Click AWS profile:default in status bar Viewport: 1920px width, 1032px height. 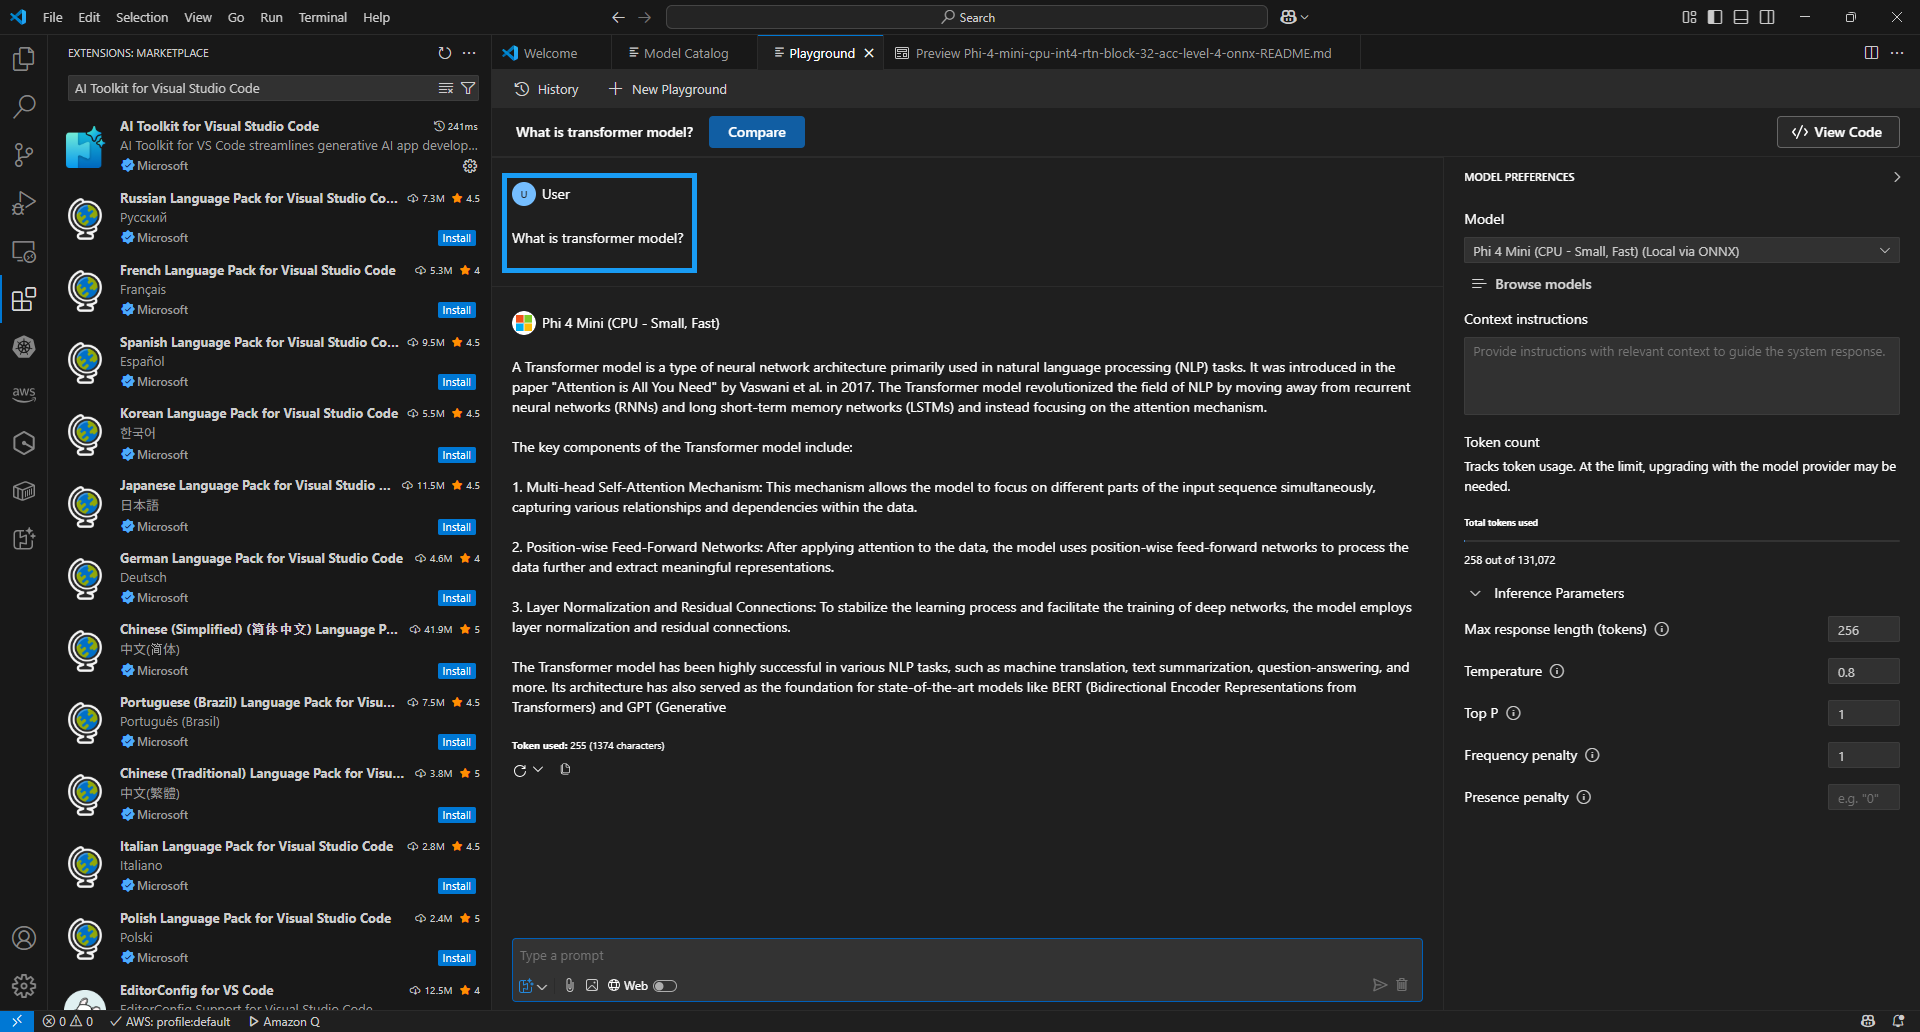tap(170, 1022)
